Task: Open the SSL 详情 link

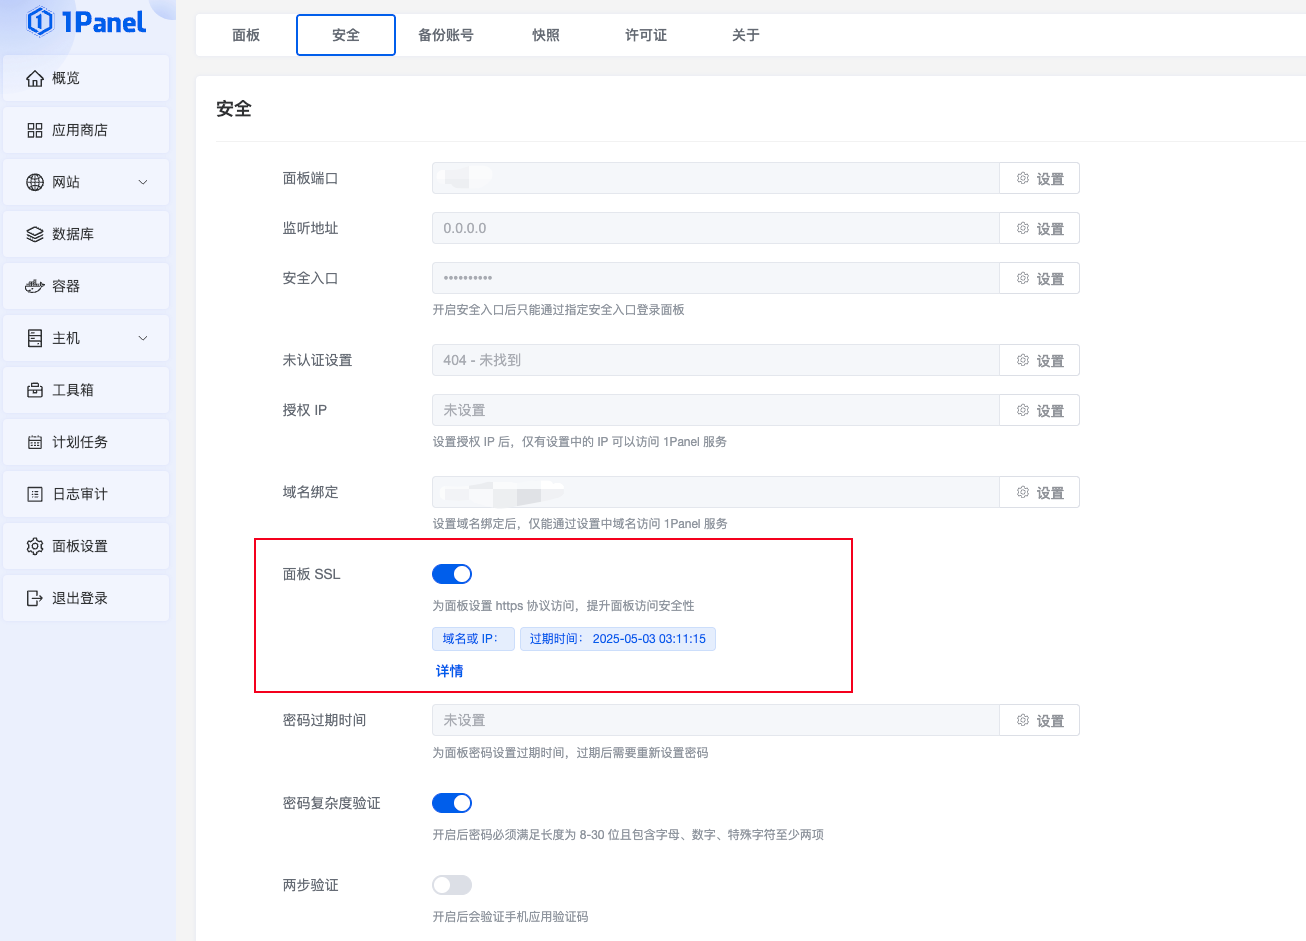Action: tap(449, 671)
